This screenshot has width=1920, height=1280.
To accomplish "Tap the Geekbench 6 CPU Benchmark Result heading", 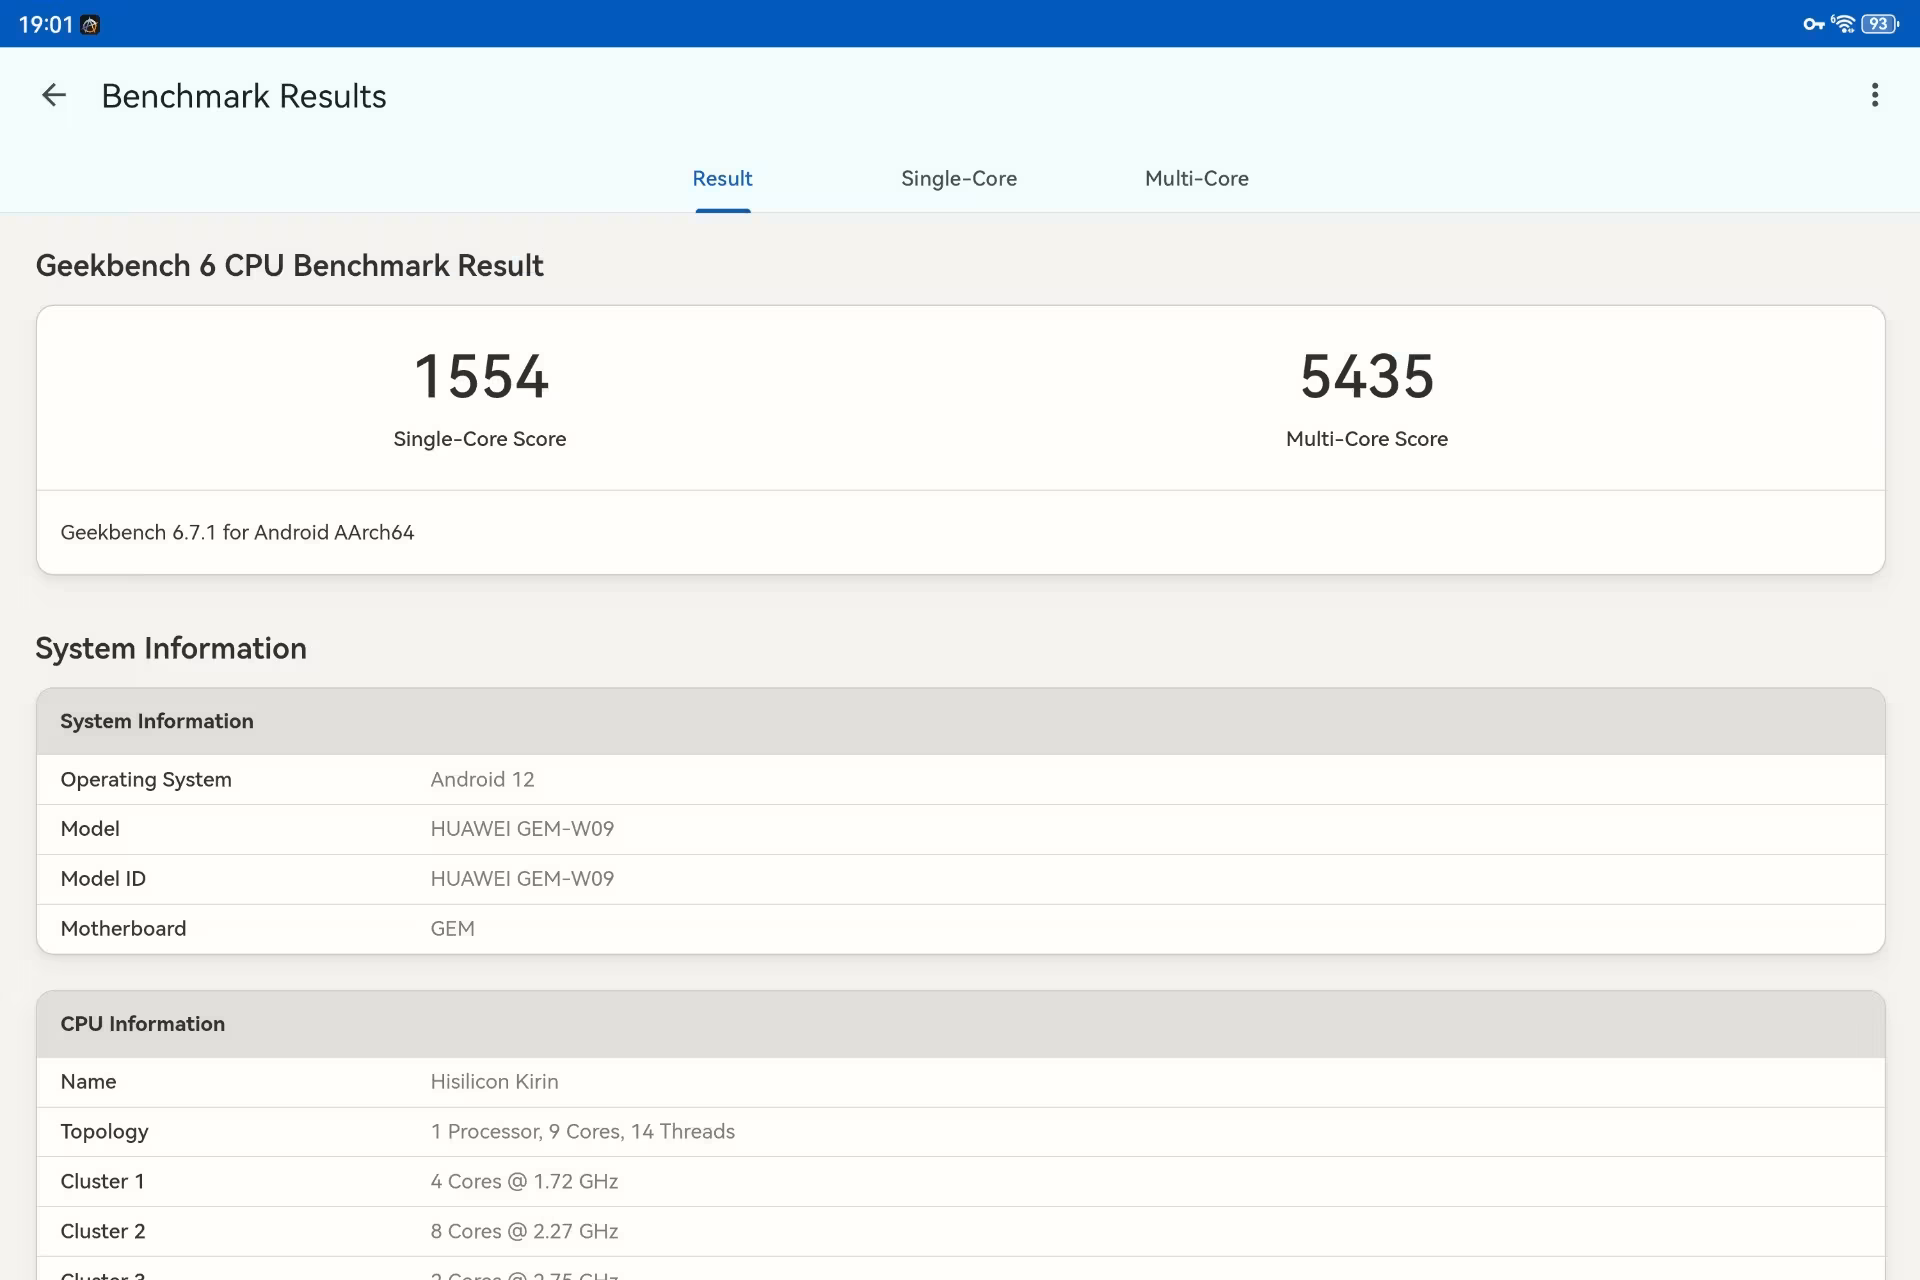I will pos(290,265).
